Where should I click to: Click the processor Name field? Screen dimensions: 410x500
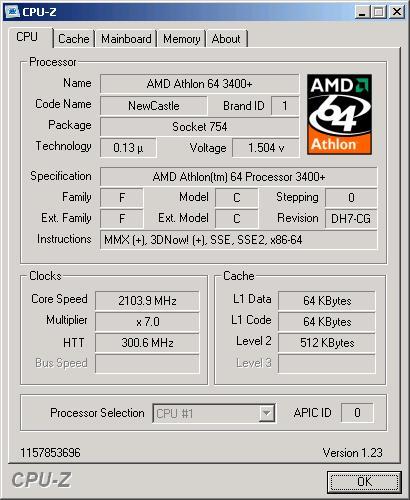[199, 84]
